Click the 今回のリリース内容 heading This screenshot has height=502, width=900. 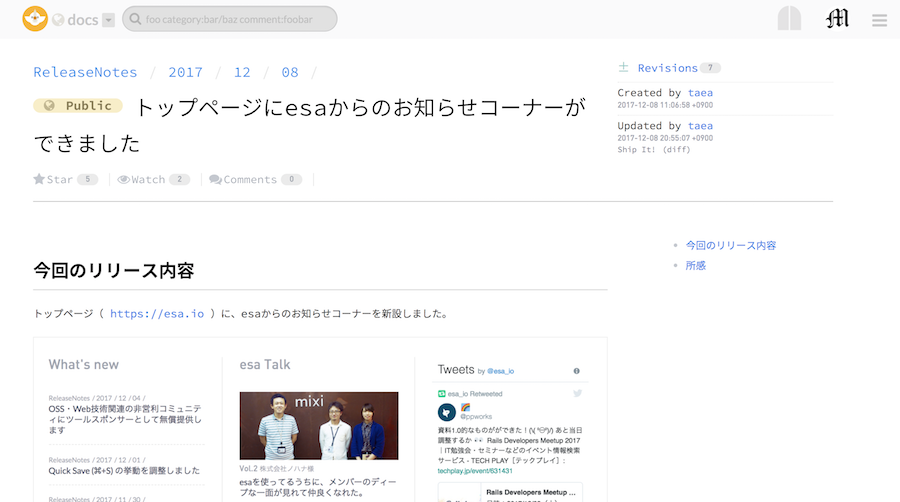114,270
